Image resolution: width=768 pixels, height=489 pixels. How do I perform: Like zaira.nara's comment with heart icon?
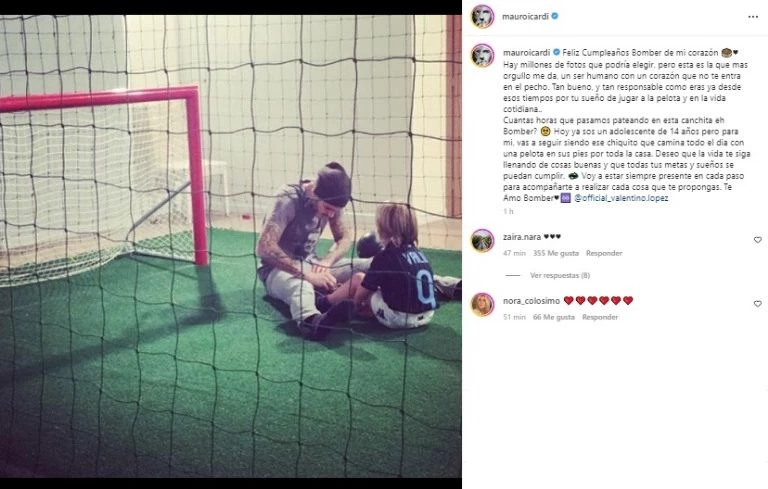coord(757,240)
